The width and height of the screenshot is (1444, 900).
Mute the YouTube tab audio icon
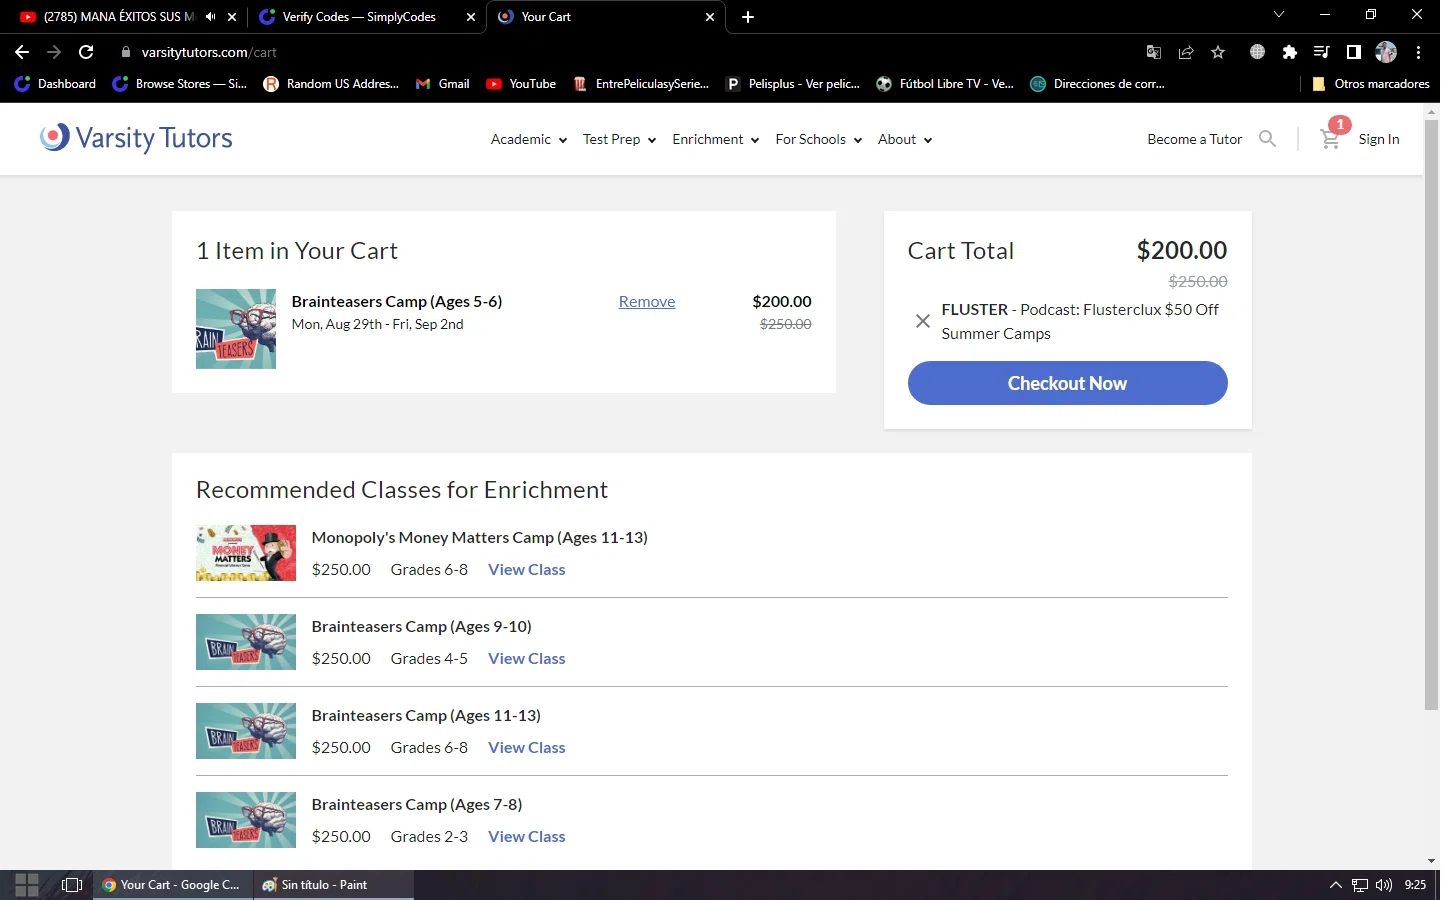pyautogui.click(x=210, y=17)
